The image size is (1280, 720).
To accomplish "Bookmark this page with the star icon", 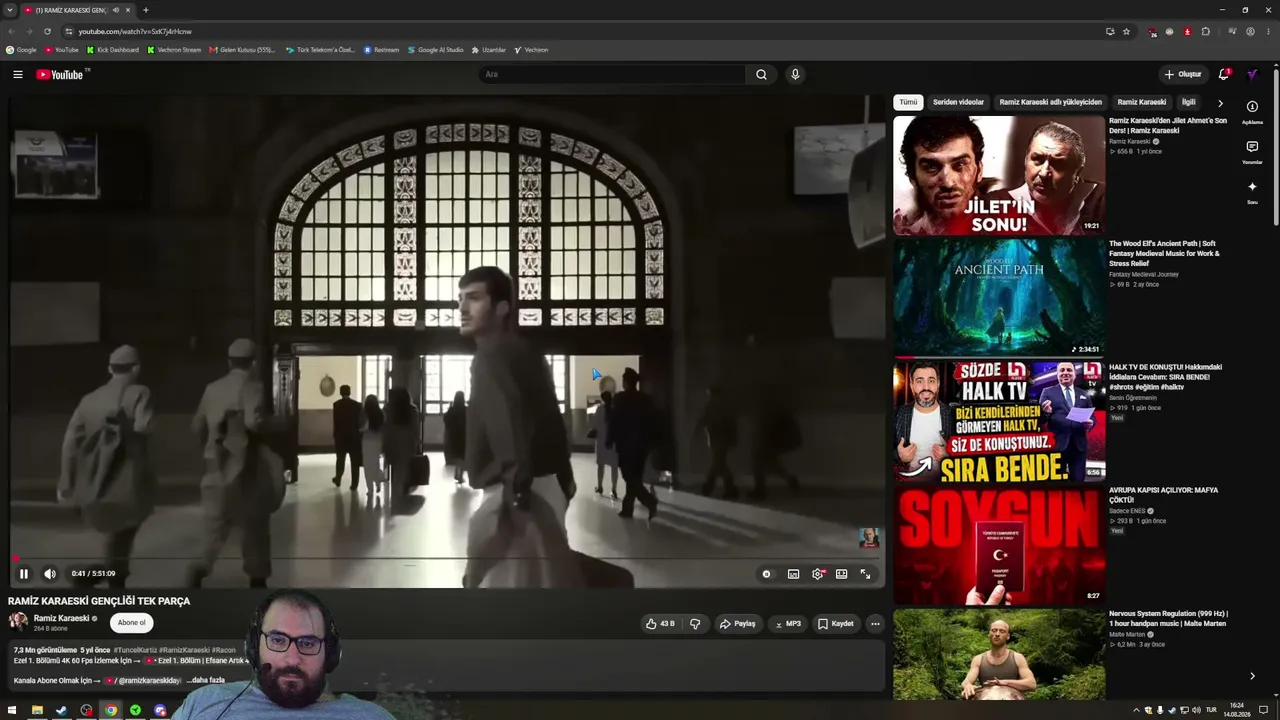I will pyautogui.click(x=1126, y=31).
